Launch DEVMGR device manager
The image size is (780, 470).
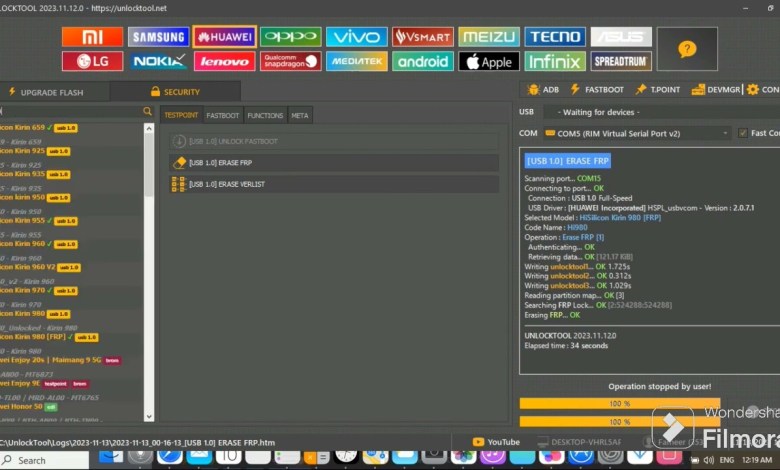tap(719, 90)
